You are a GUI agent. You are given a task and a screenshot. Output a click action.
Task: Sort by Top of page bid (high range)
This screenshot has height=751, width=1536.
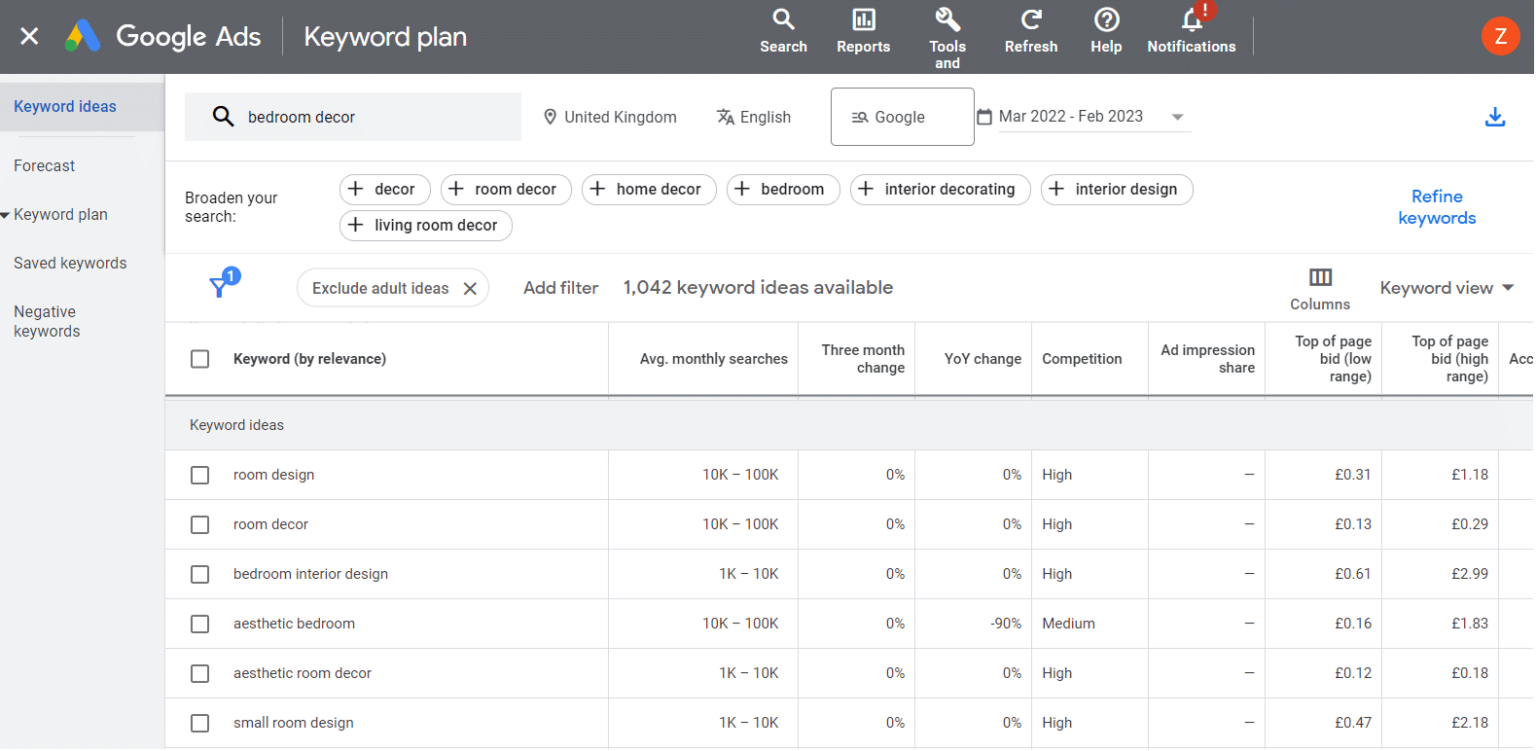click(1450, 359)
